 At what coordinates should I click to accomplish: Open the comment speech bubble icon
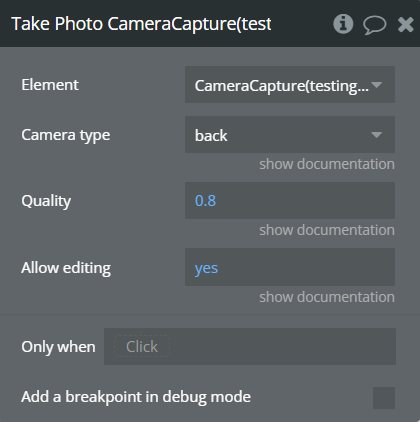click(375, 25)
